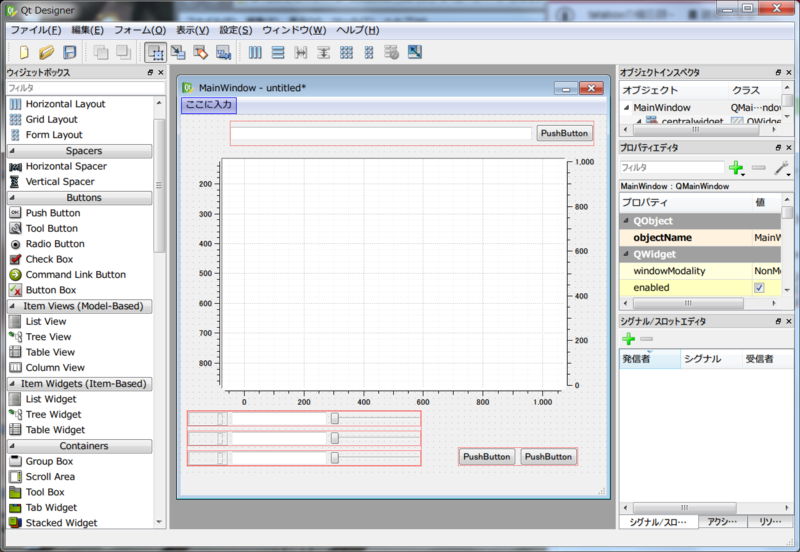Collapse the QWidget property group
The width and height of the screenshot is (800, 552).
coord(626,254)
